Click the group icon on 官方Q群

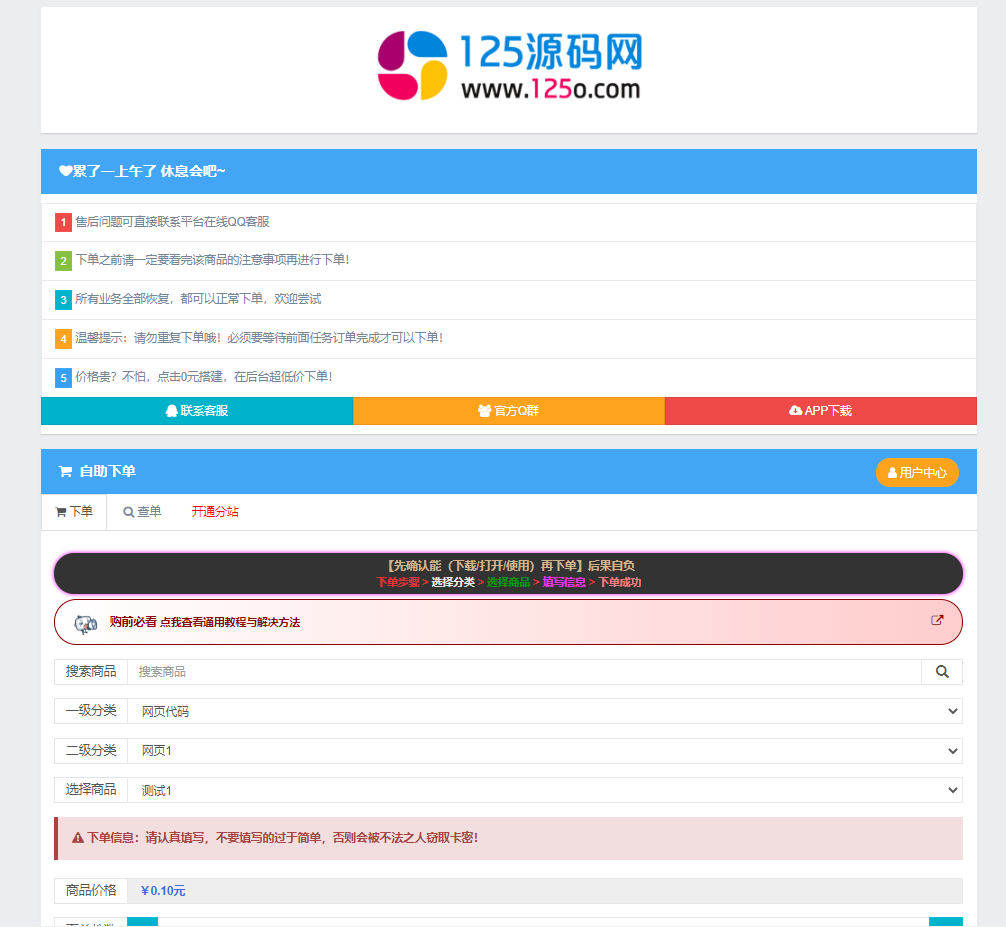(x=484, y=411)
